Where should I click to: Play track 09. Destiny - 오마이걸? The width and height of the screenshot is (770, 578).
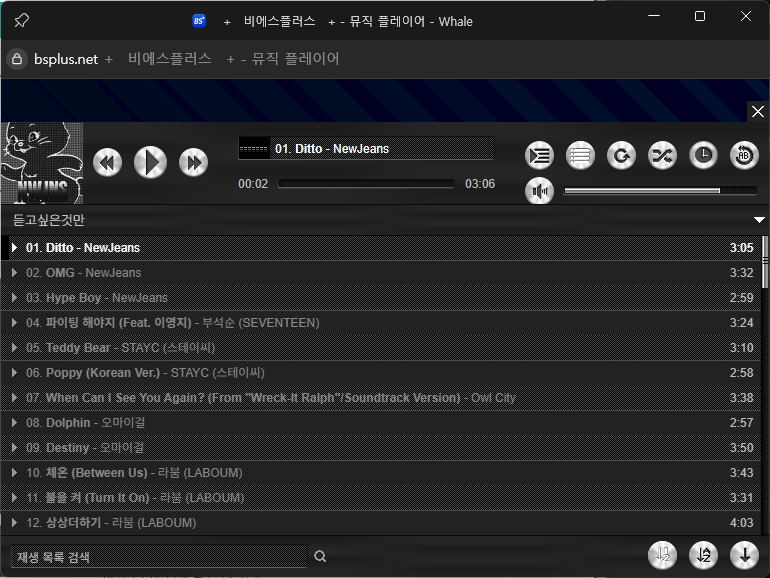pyautogui.click(x=381, y=448)
